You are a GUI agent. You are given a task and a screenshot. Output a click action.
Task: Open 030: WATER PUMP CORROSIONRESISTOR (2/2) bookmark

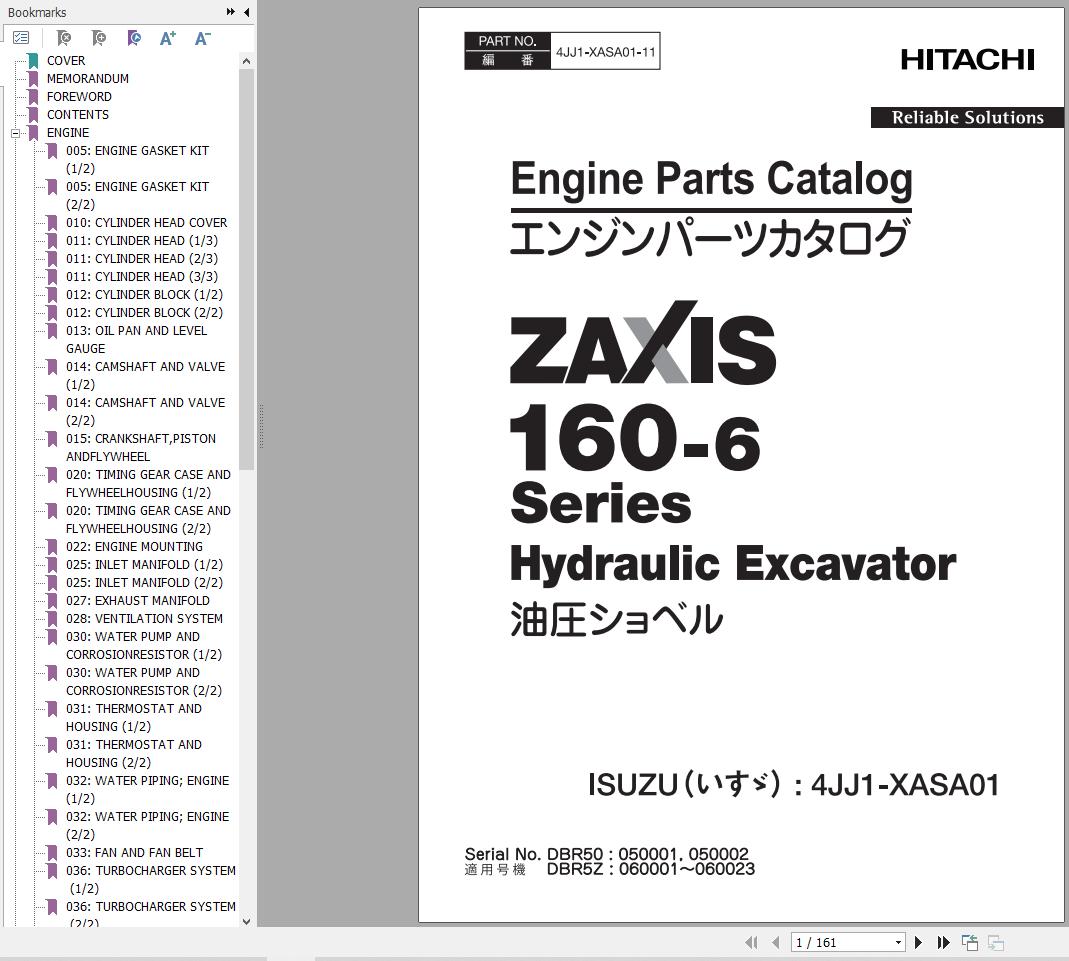144,682
